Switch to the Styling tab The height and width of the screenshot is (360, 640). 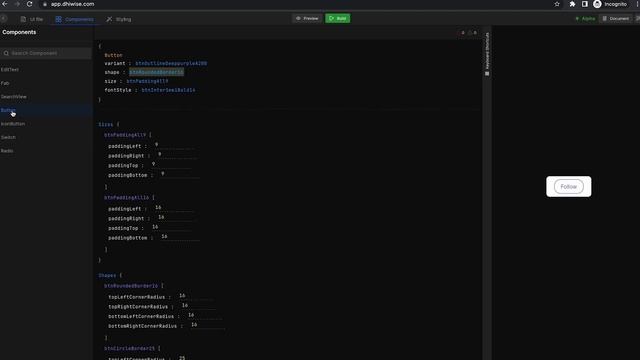(119, 19)
